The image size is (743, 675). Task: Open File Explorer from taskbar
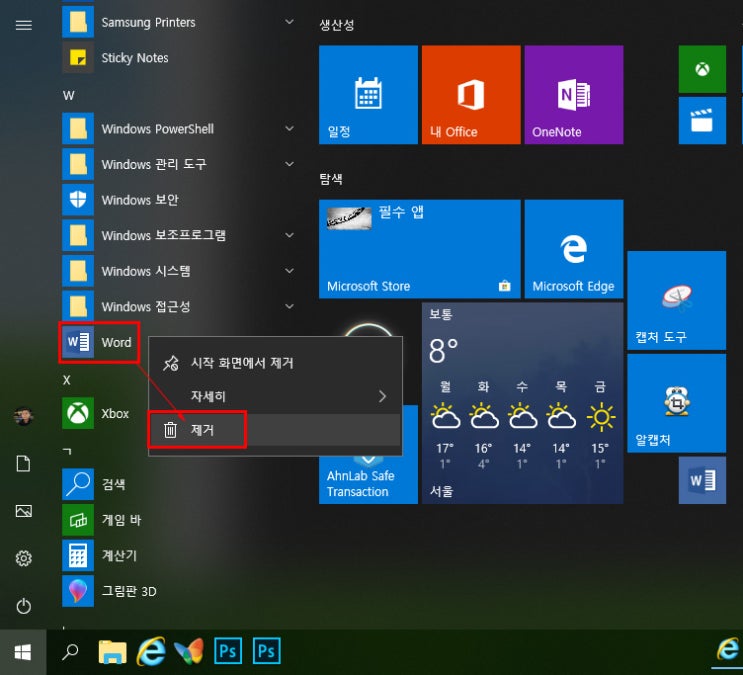pos(112,651)
